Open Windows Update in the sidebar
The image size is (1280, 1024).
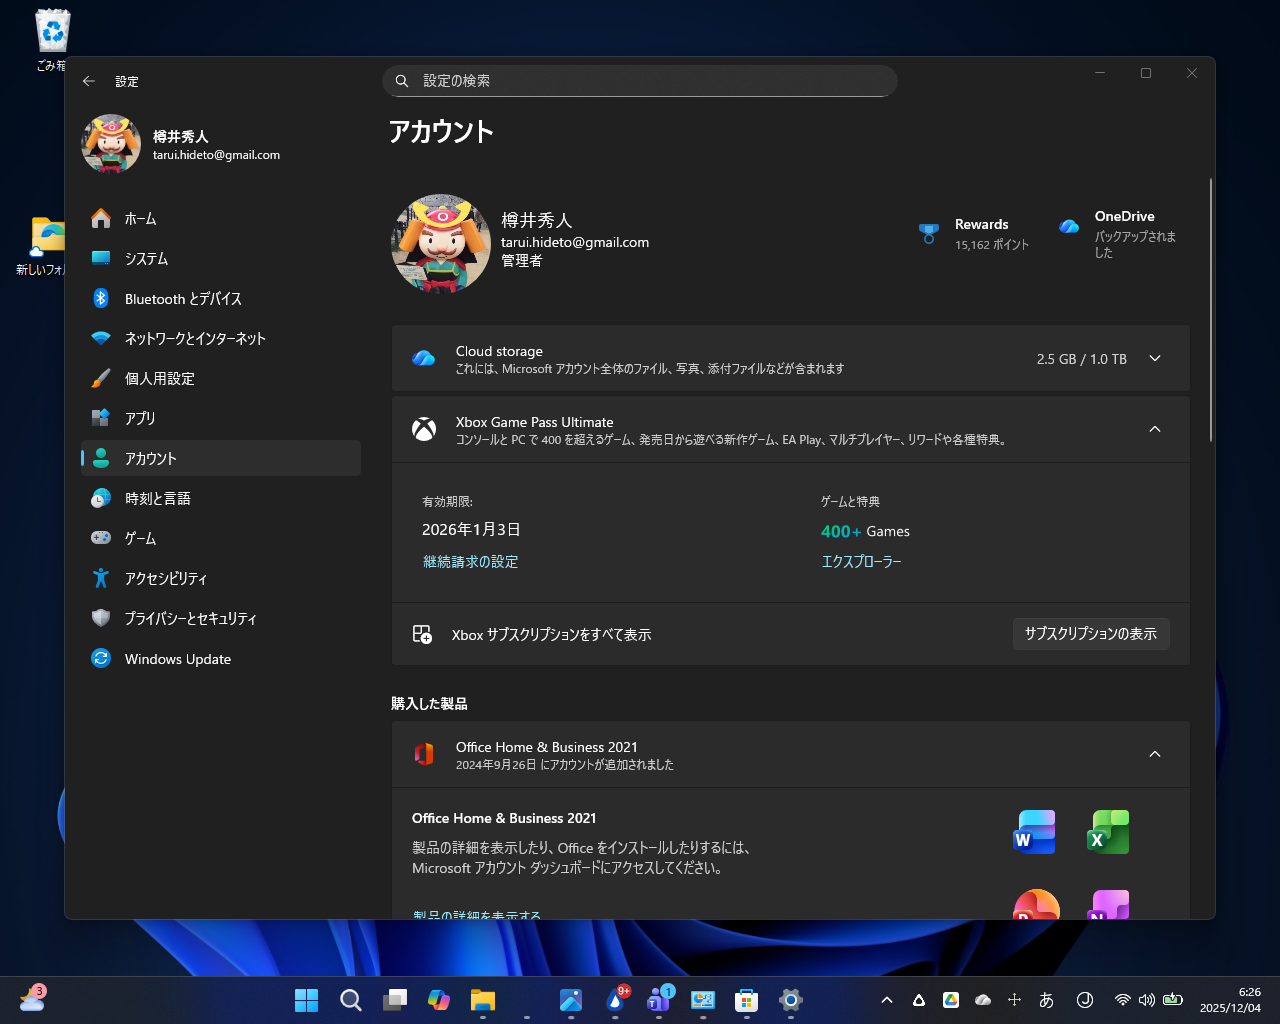pos(221,659)
